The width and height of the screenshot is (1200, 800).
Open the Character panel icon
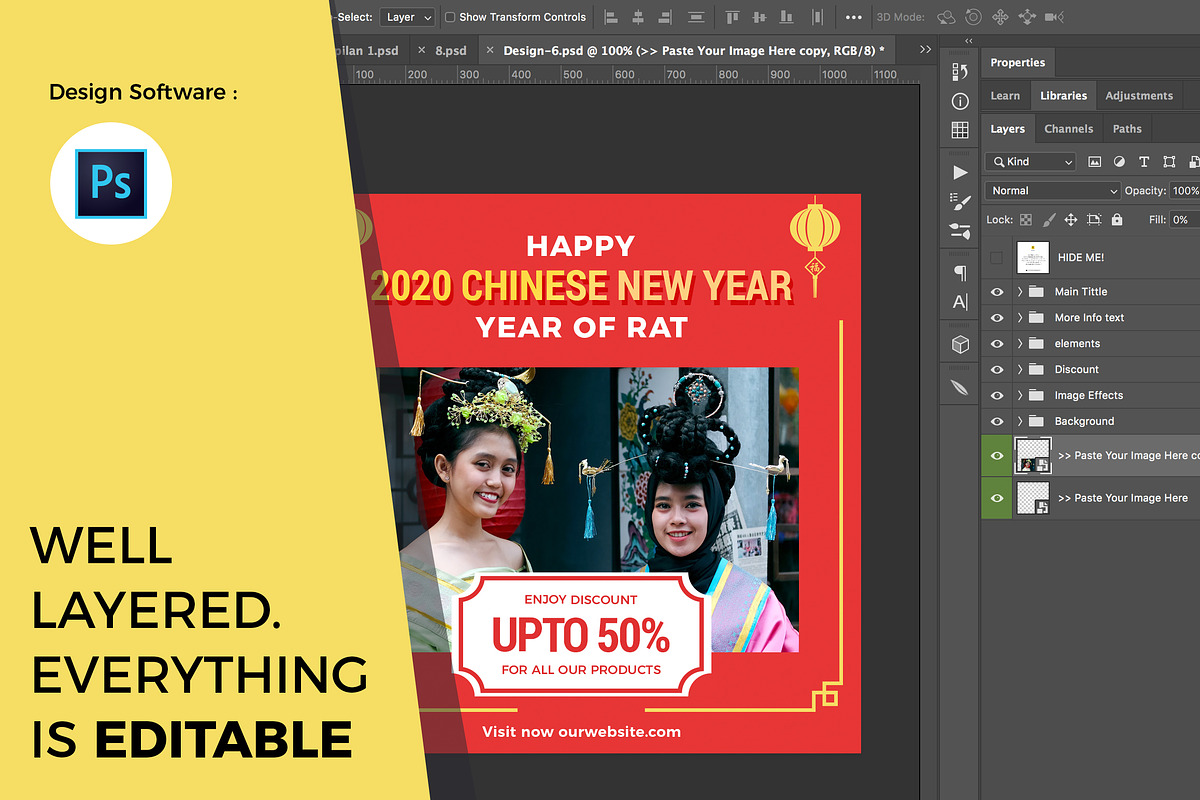coord(960,301)
